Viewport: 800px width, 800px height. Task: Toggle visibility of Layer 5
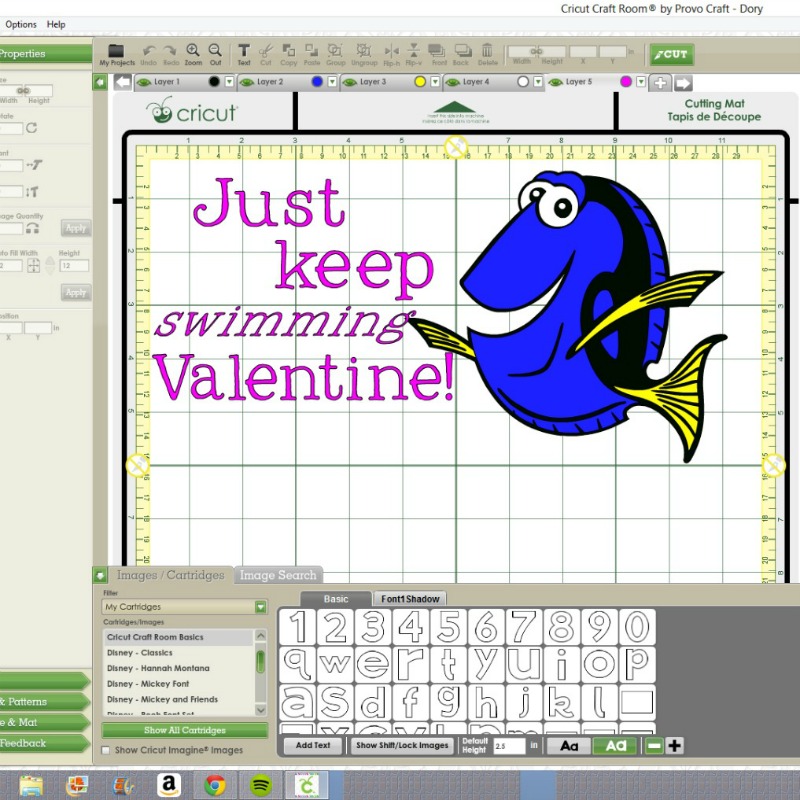[x=555, y=82]
